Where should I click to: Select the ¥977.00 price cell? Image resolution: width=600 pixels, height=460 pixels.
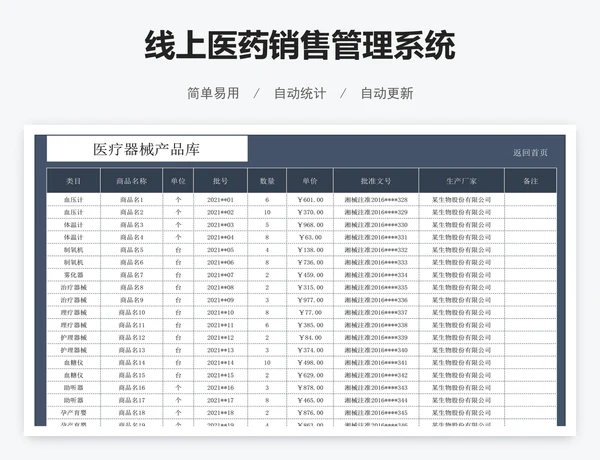310,300
